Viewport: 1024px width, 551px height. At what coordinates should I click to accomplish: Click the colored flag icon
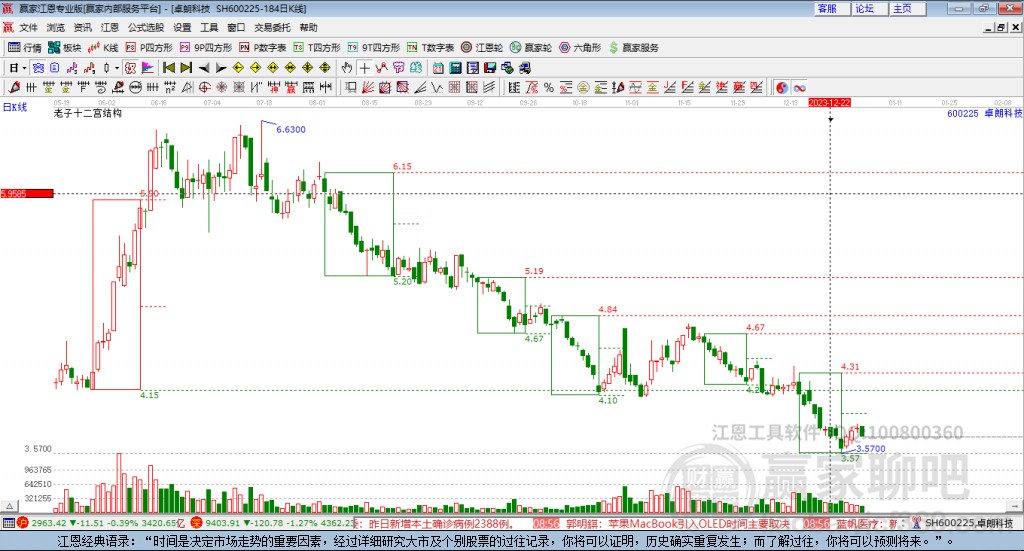coord(148,68)
